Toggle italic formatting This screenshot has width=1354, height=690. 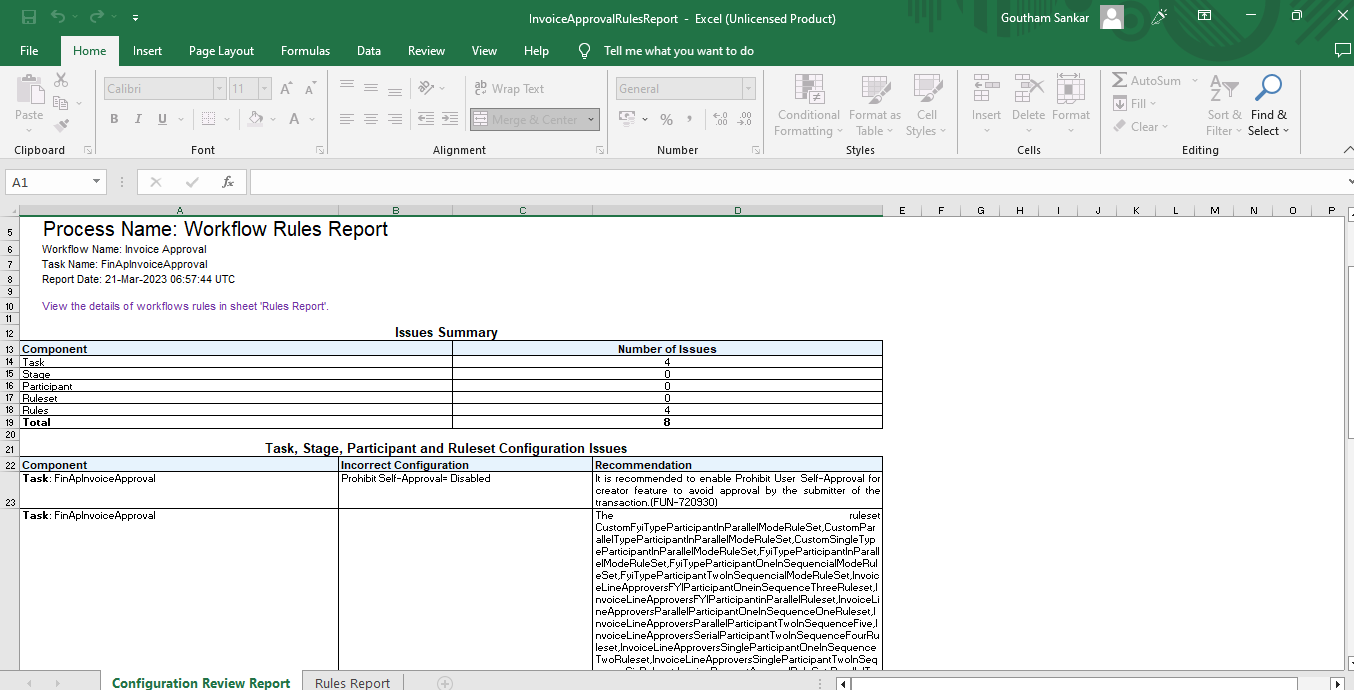(137, 118)
